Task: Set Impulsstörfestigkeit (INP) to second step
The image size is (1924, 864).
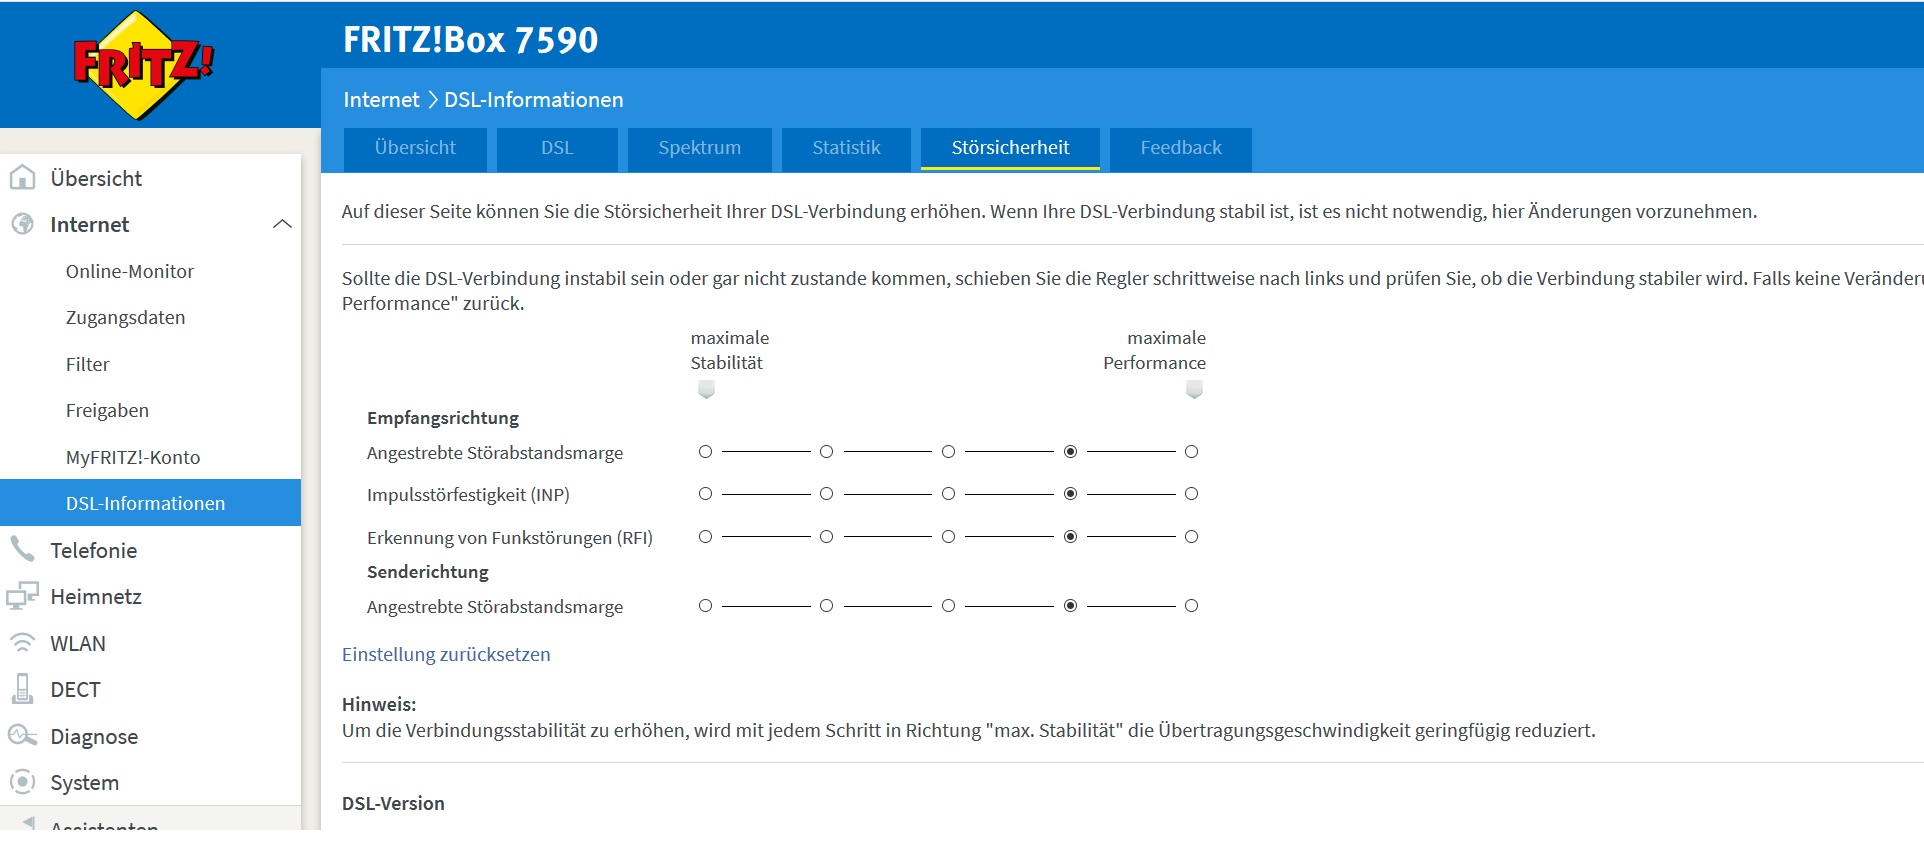Action: tap(826, 494)
